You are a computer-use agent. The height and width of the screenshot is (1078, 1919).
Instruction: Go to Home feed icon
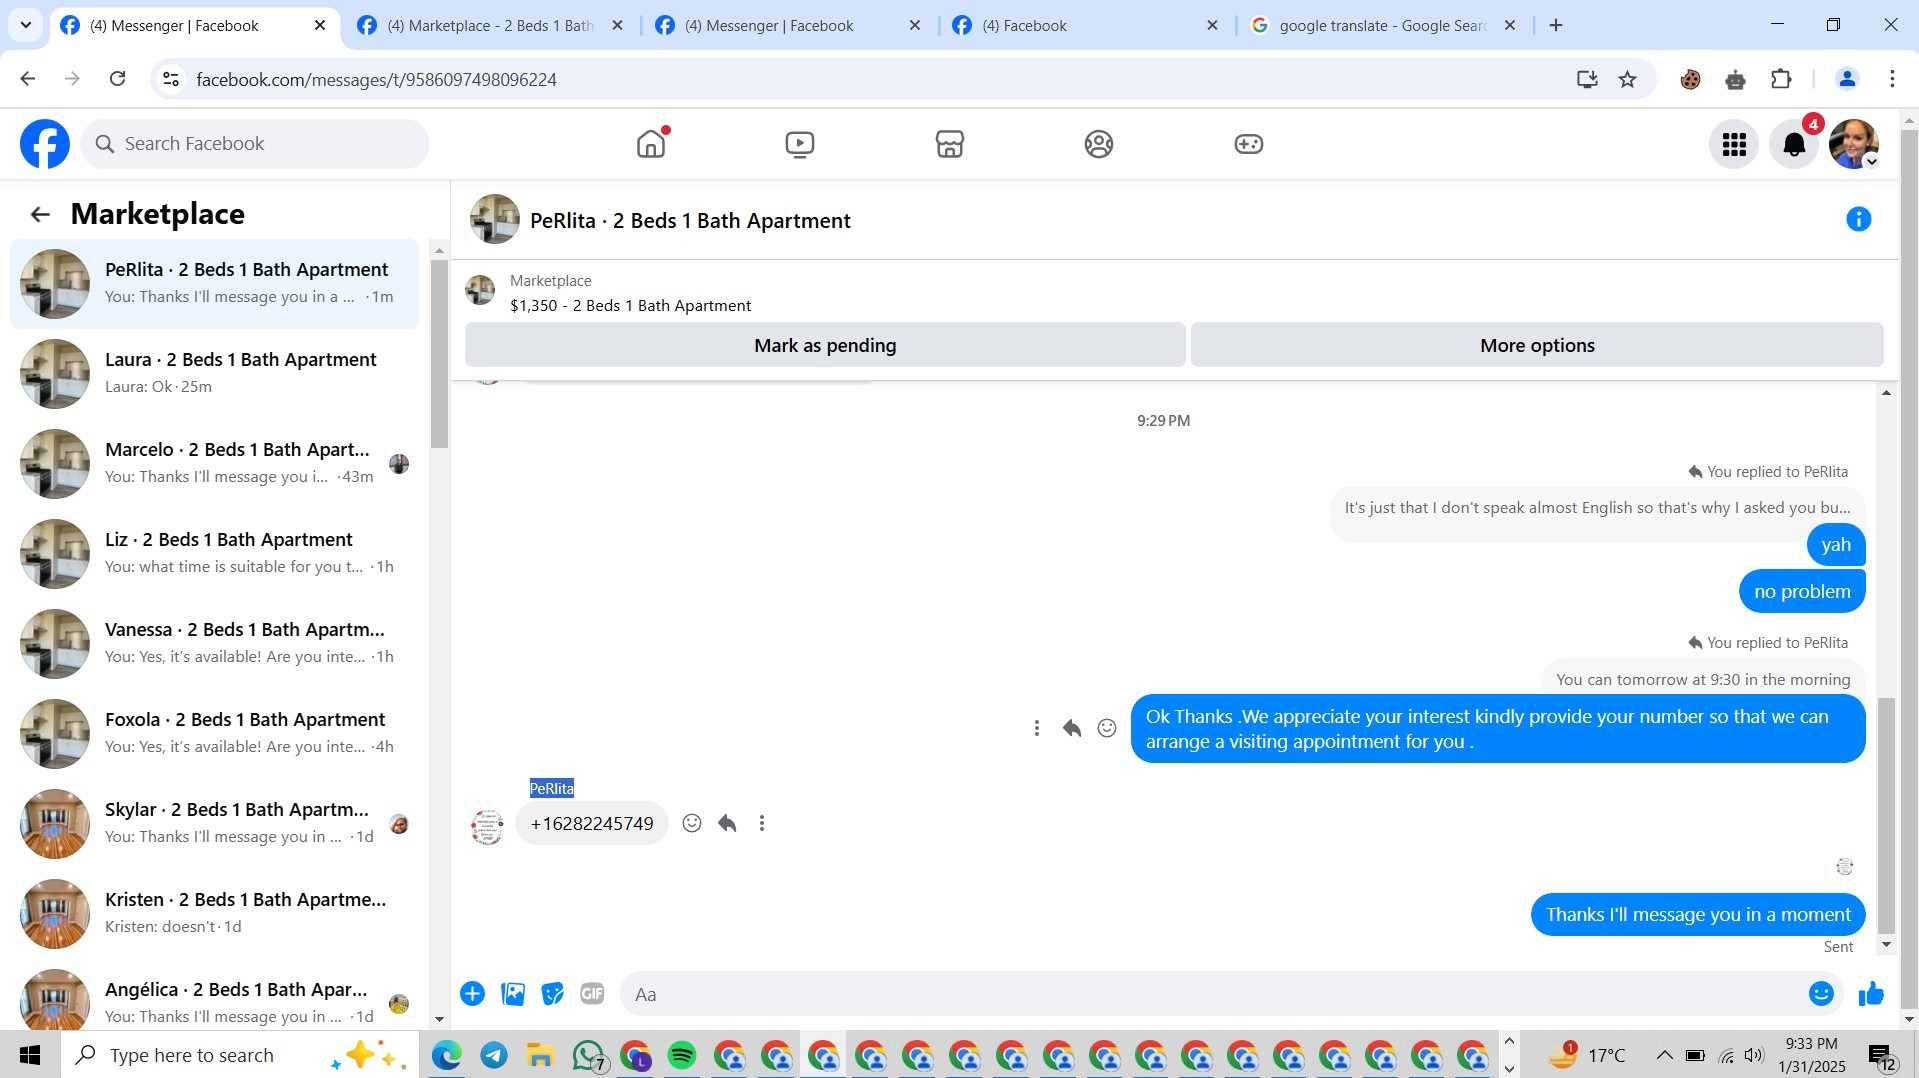point(651,144)
